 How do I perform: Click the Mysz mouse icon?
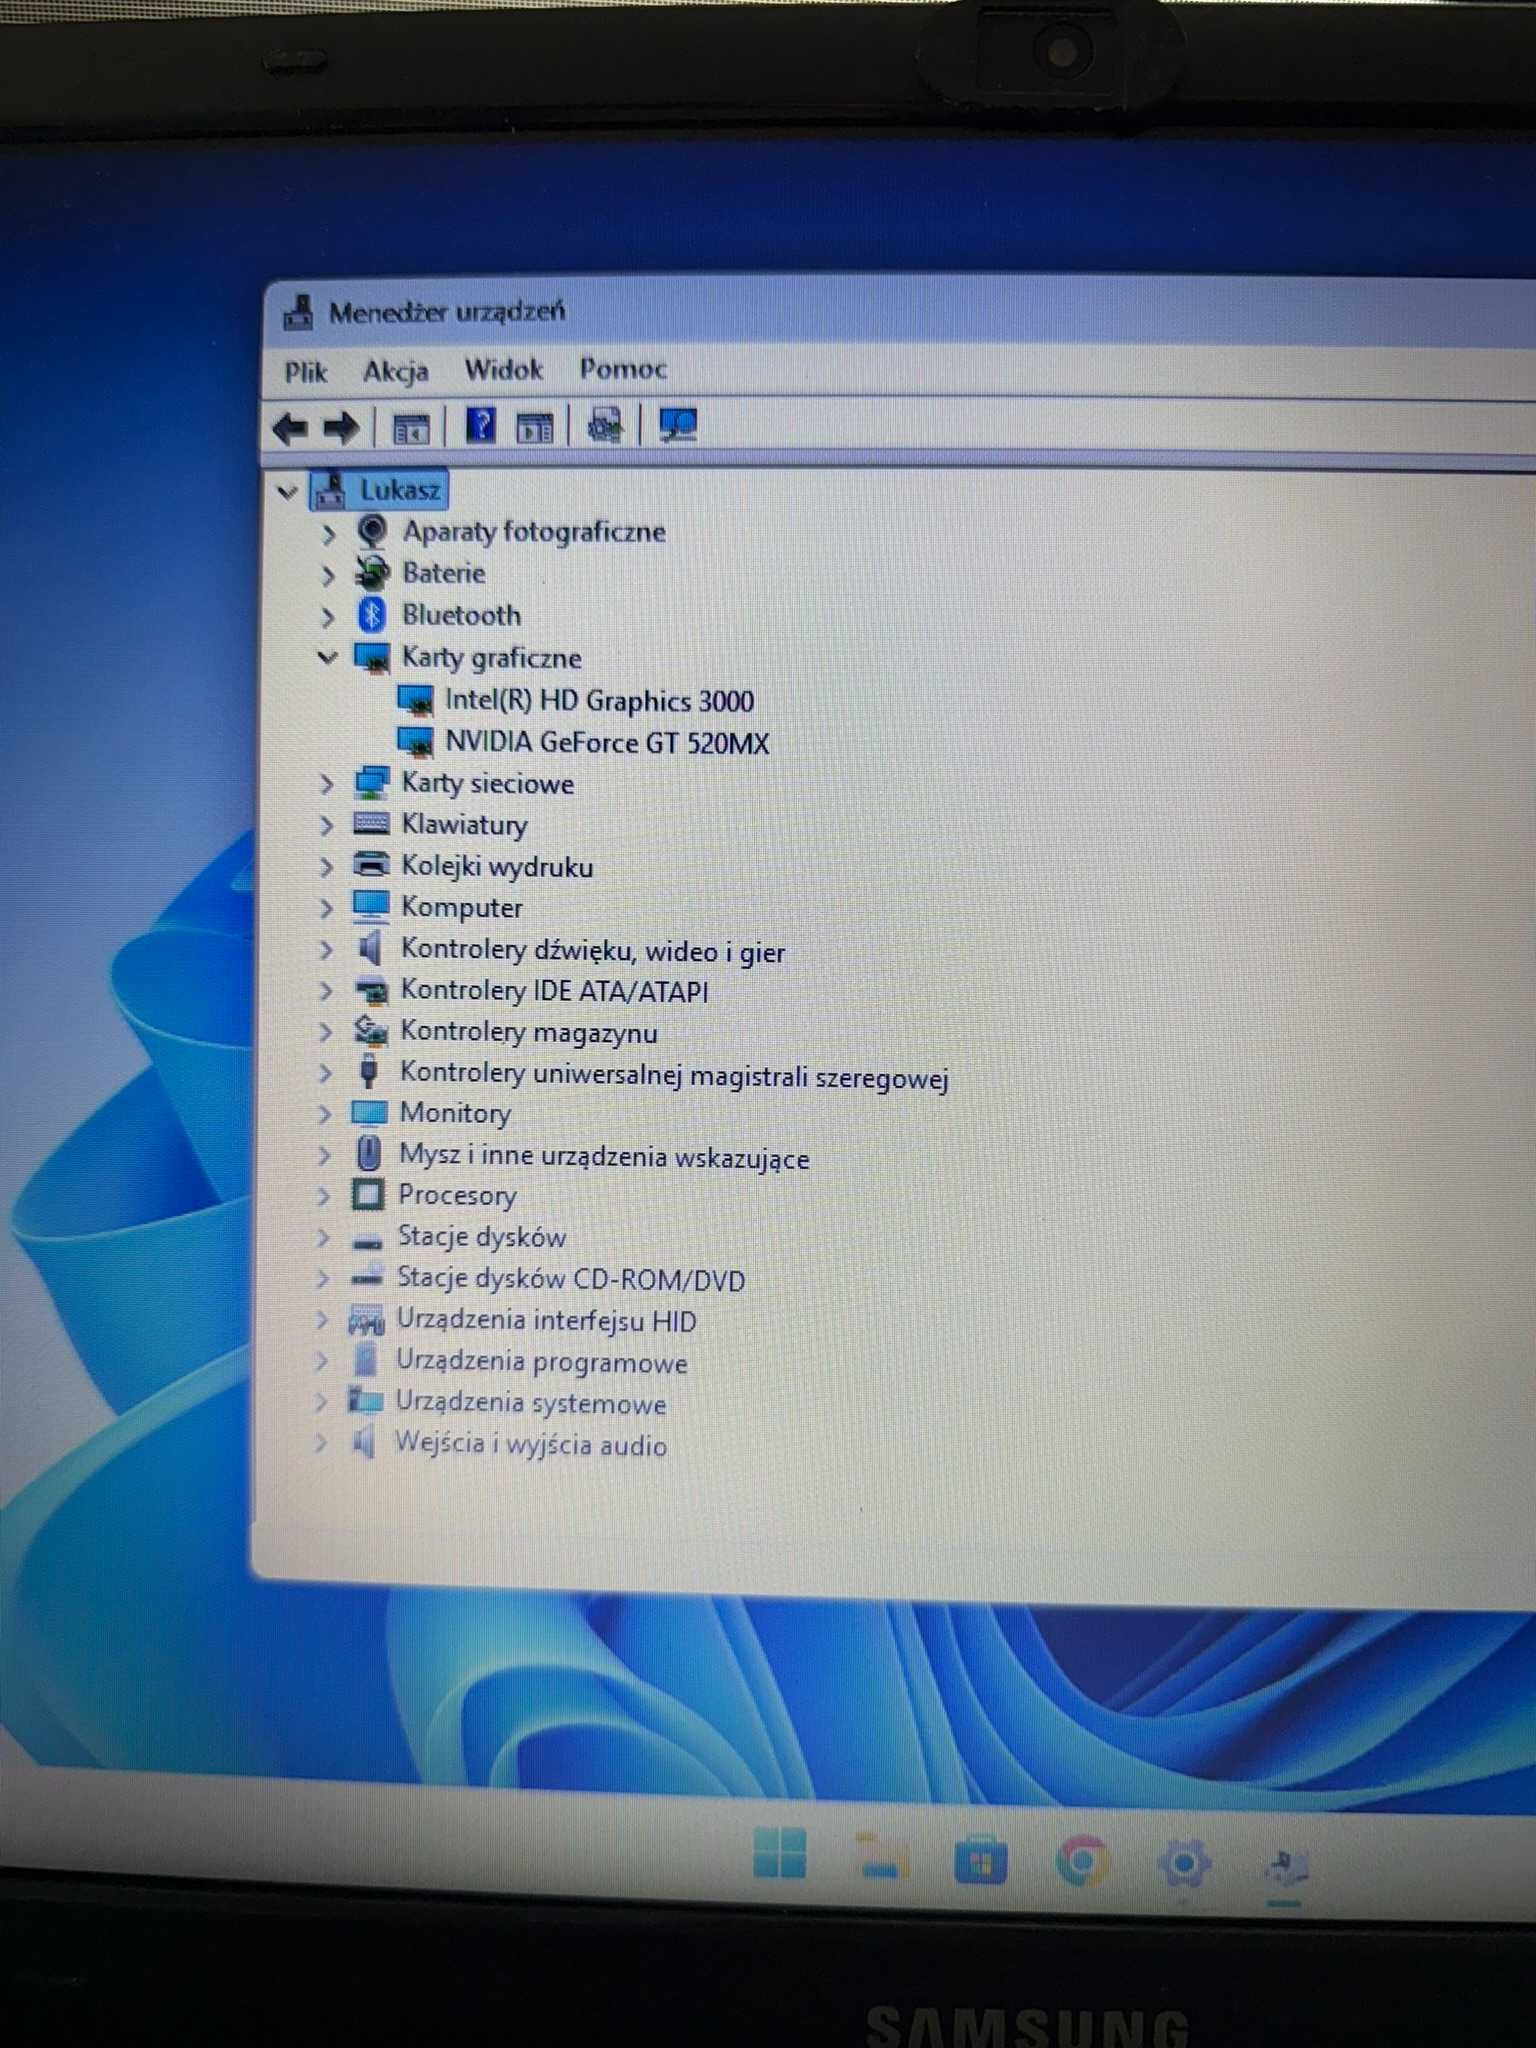pos(368,1153)
